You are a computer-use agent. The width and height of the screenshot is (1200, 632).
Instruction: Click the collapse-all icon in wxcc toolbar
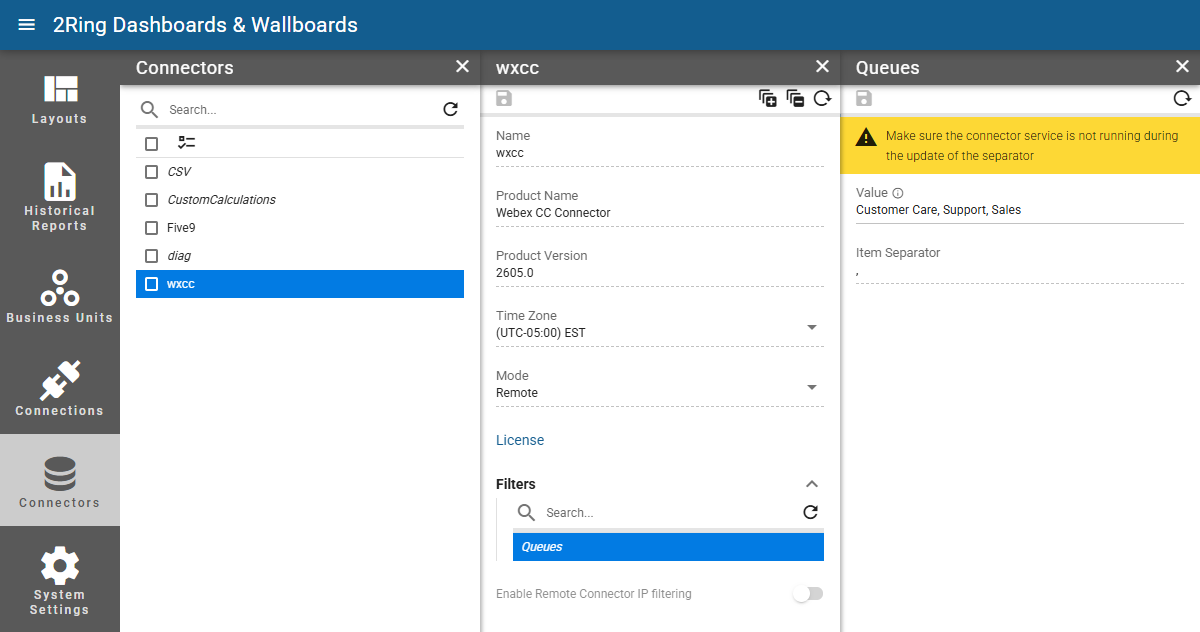(x=795, y=98)
